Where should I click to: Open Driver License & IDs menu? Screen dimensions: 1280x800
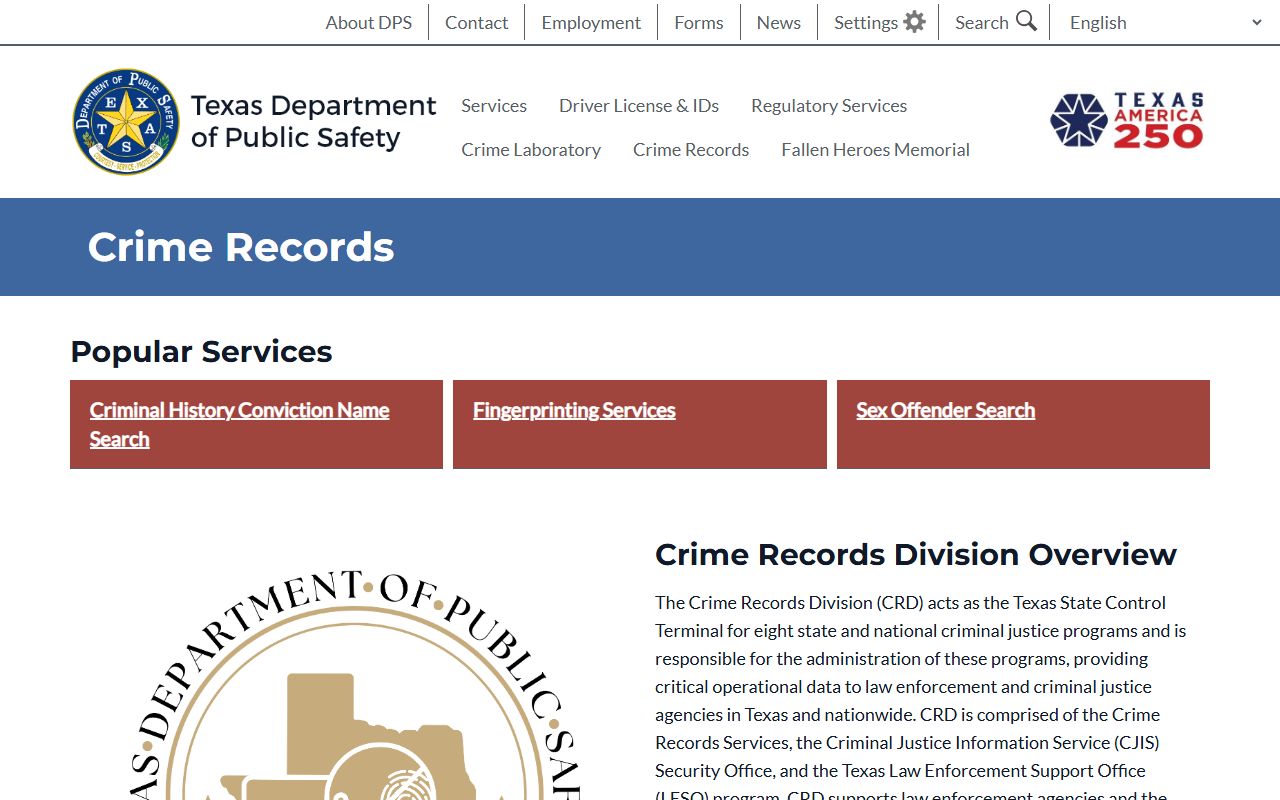tap(639, 105)
